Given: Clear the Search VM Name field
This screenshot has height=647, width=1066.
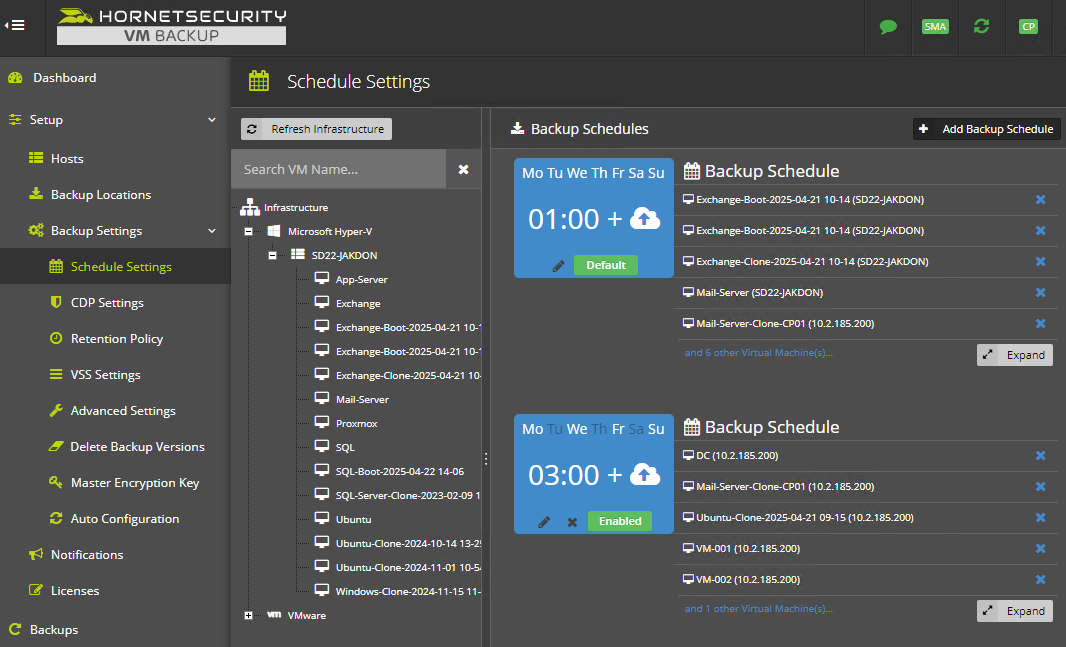Looking at the screenshot, I should (463, 169).
